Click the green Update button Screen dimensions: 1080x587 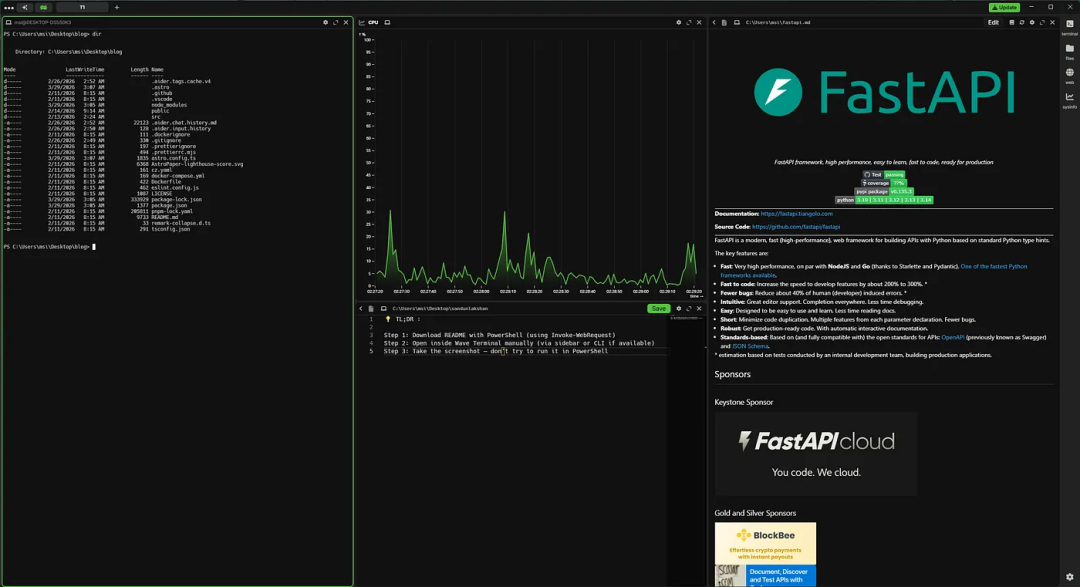pos(1004,8)
